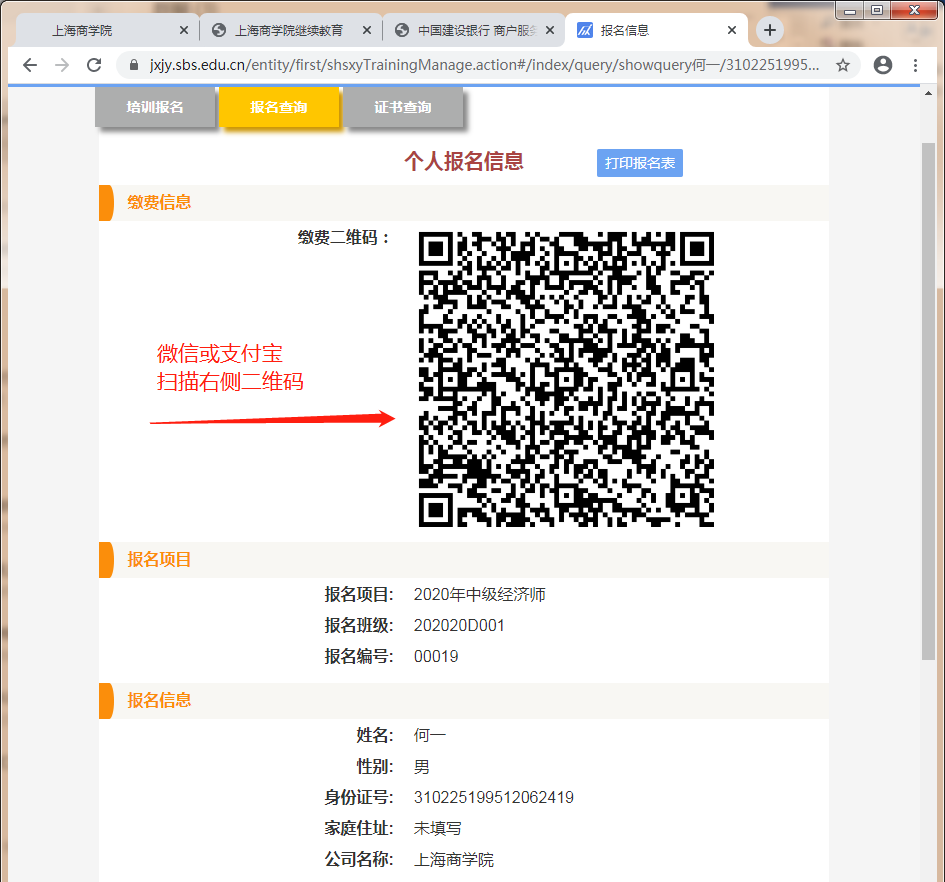Click the 个人报名信息 page heading
945x882 pixels.
(x=464, y=162)
